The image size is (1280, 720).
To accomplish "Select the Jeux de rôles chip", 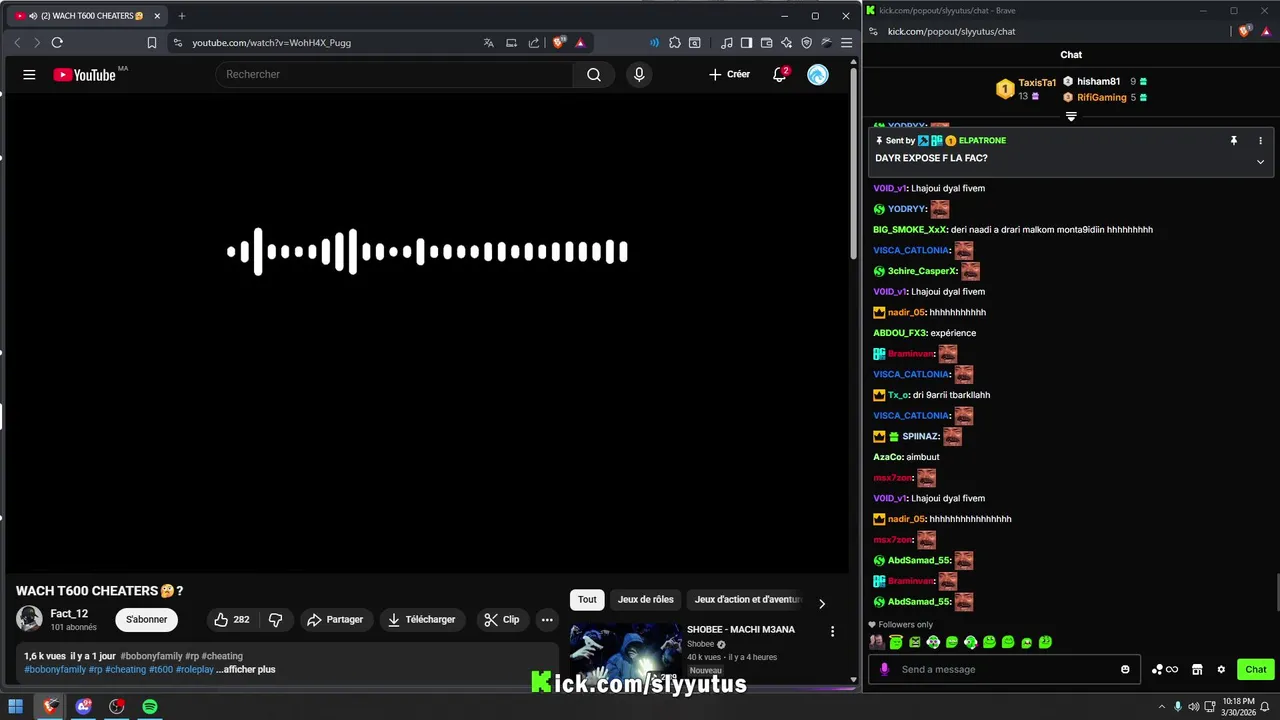I will (646, 600).
